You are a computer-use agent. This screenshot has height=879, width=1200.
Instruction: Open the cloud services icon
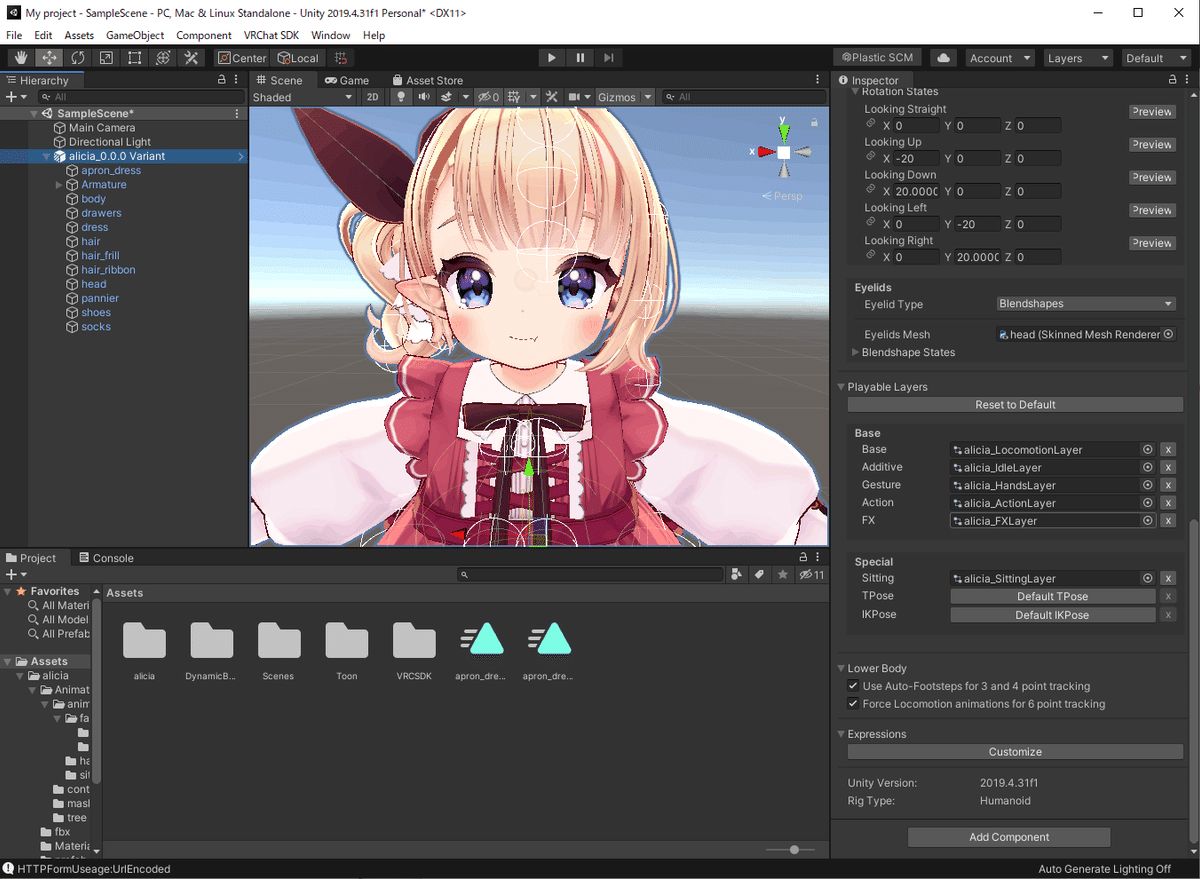(x=942, y=58)
